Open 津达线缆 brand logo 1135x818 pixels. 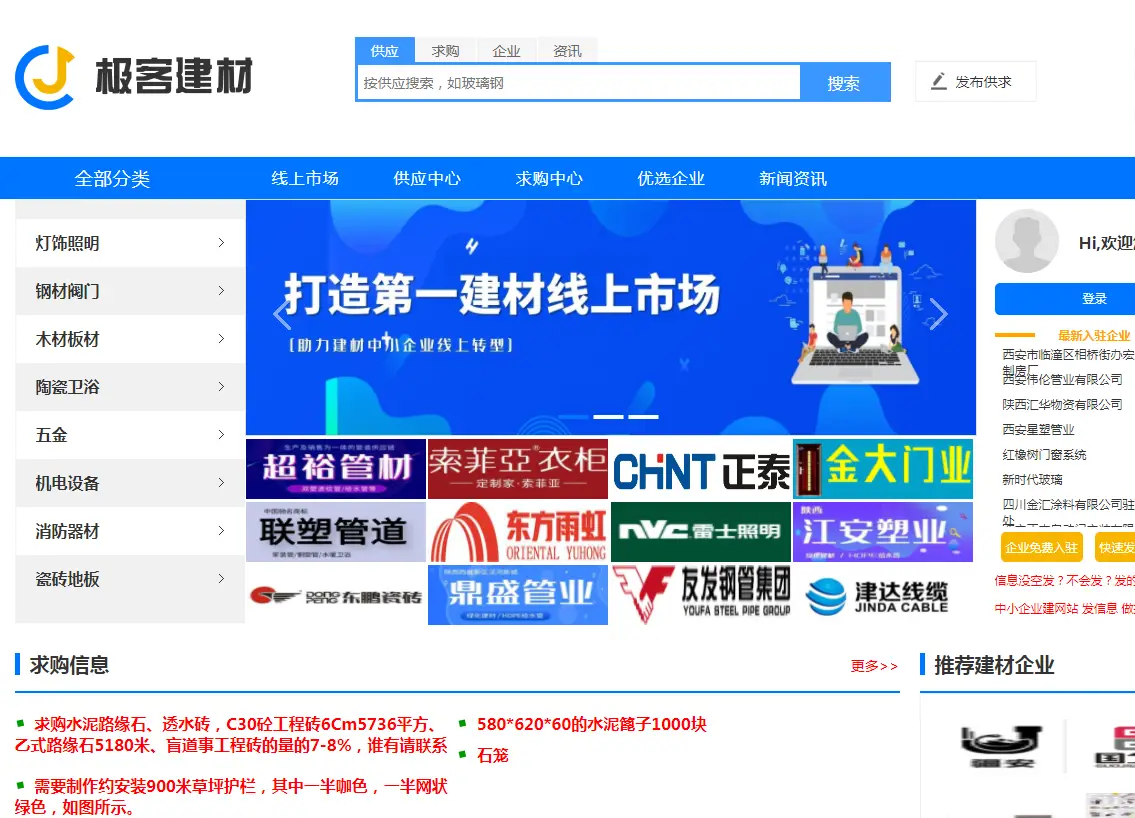click(883, 595)
